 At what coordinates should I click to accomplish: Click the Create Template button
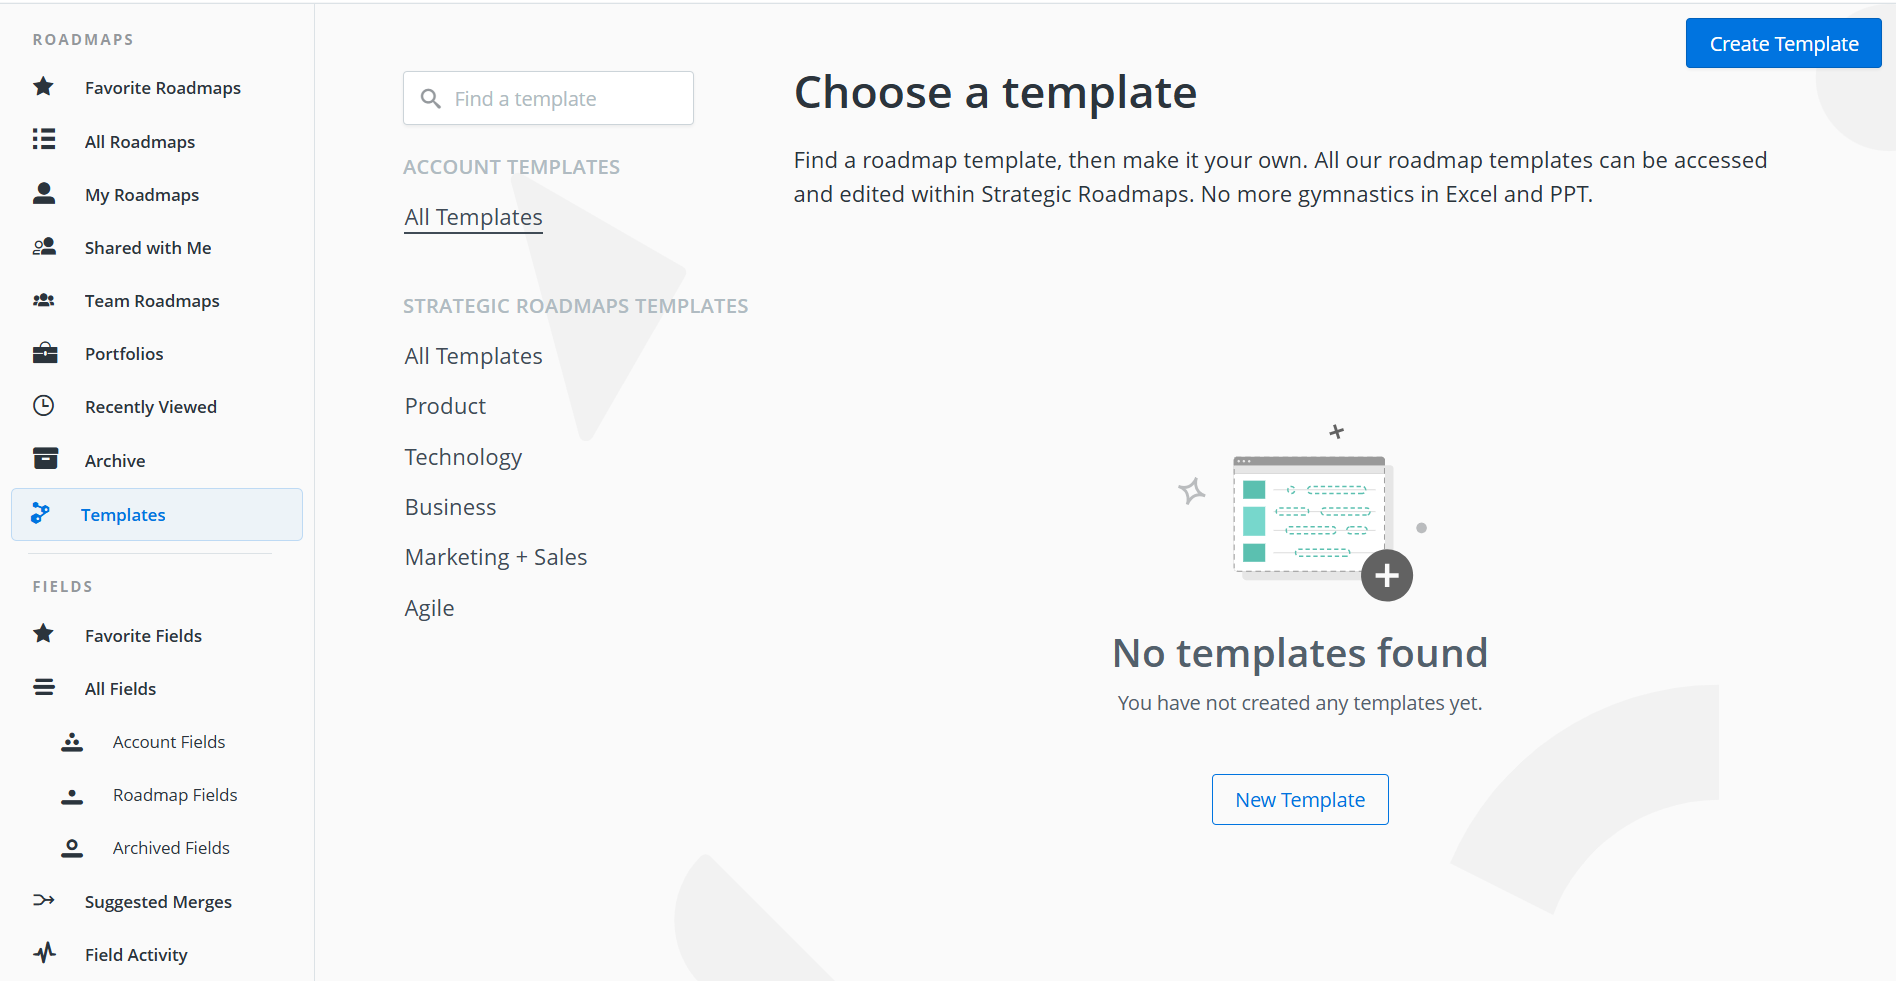click(x=1783, y=43)
